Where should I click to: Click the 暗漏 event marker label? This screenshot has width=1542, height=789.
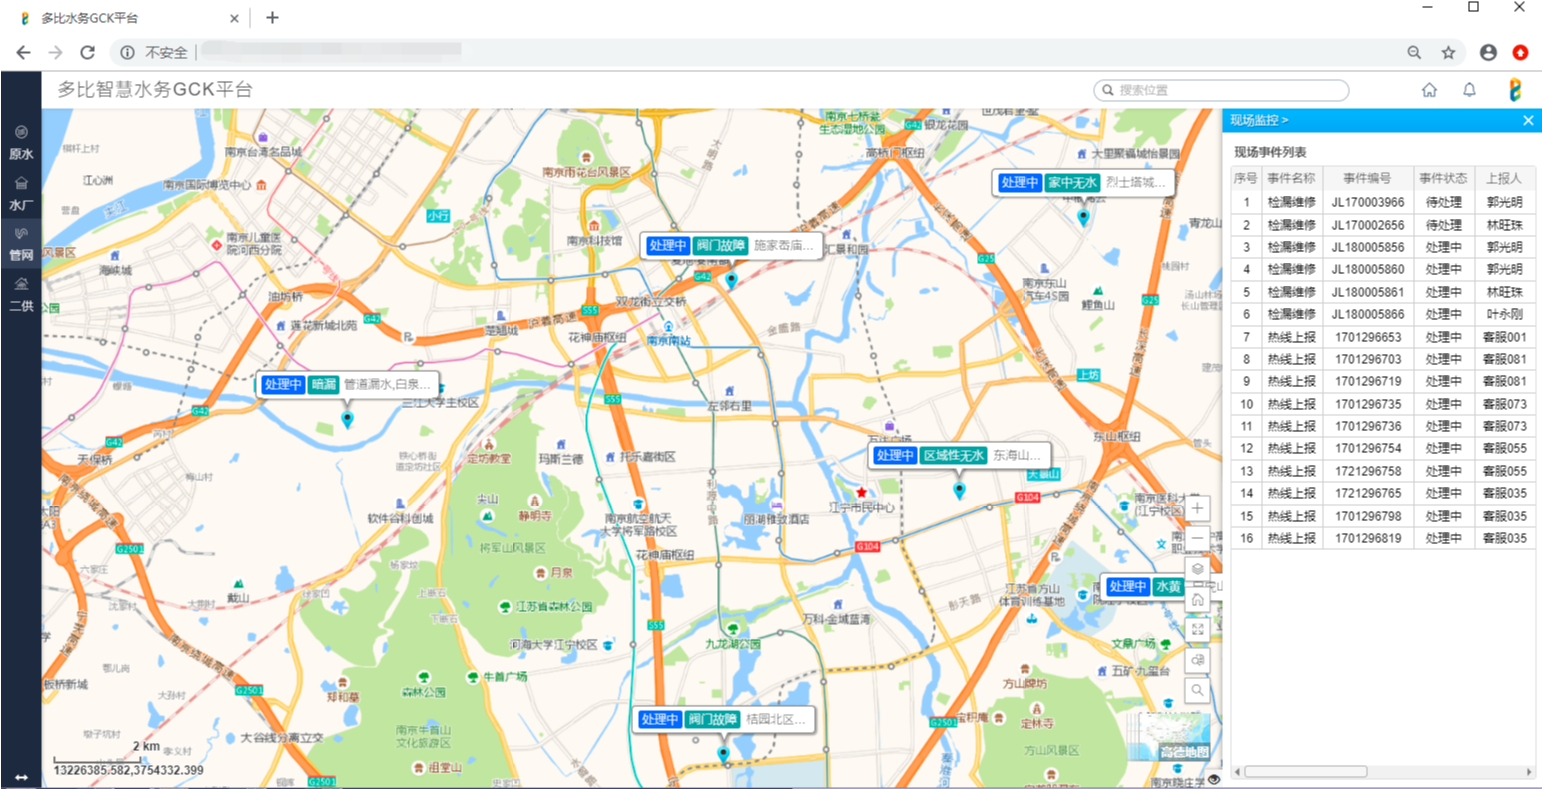point(323,384)
